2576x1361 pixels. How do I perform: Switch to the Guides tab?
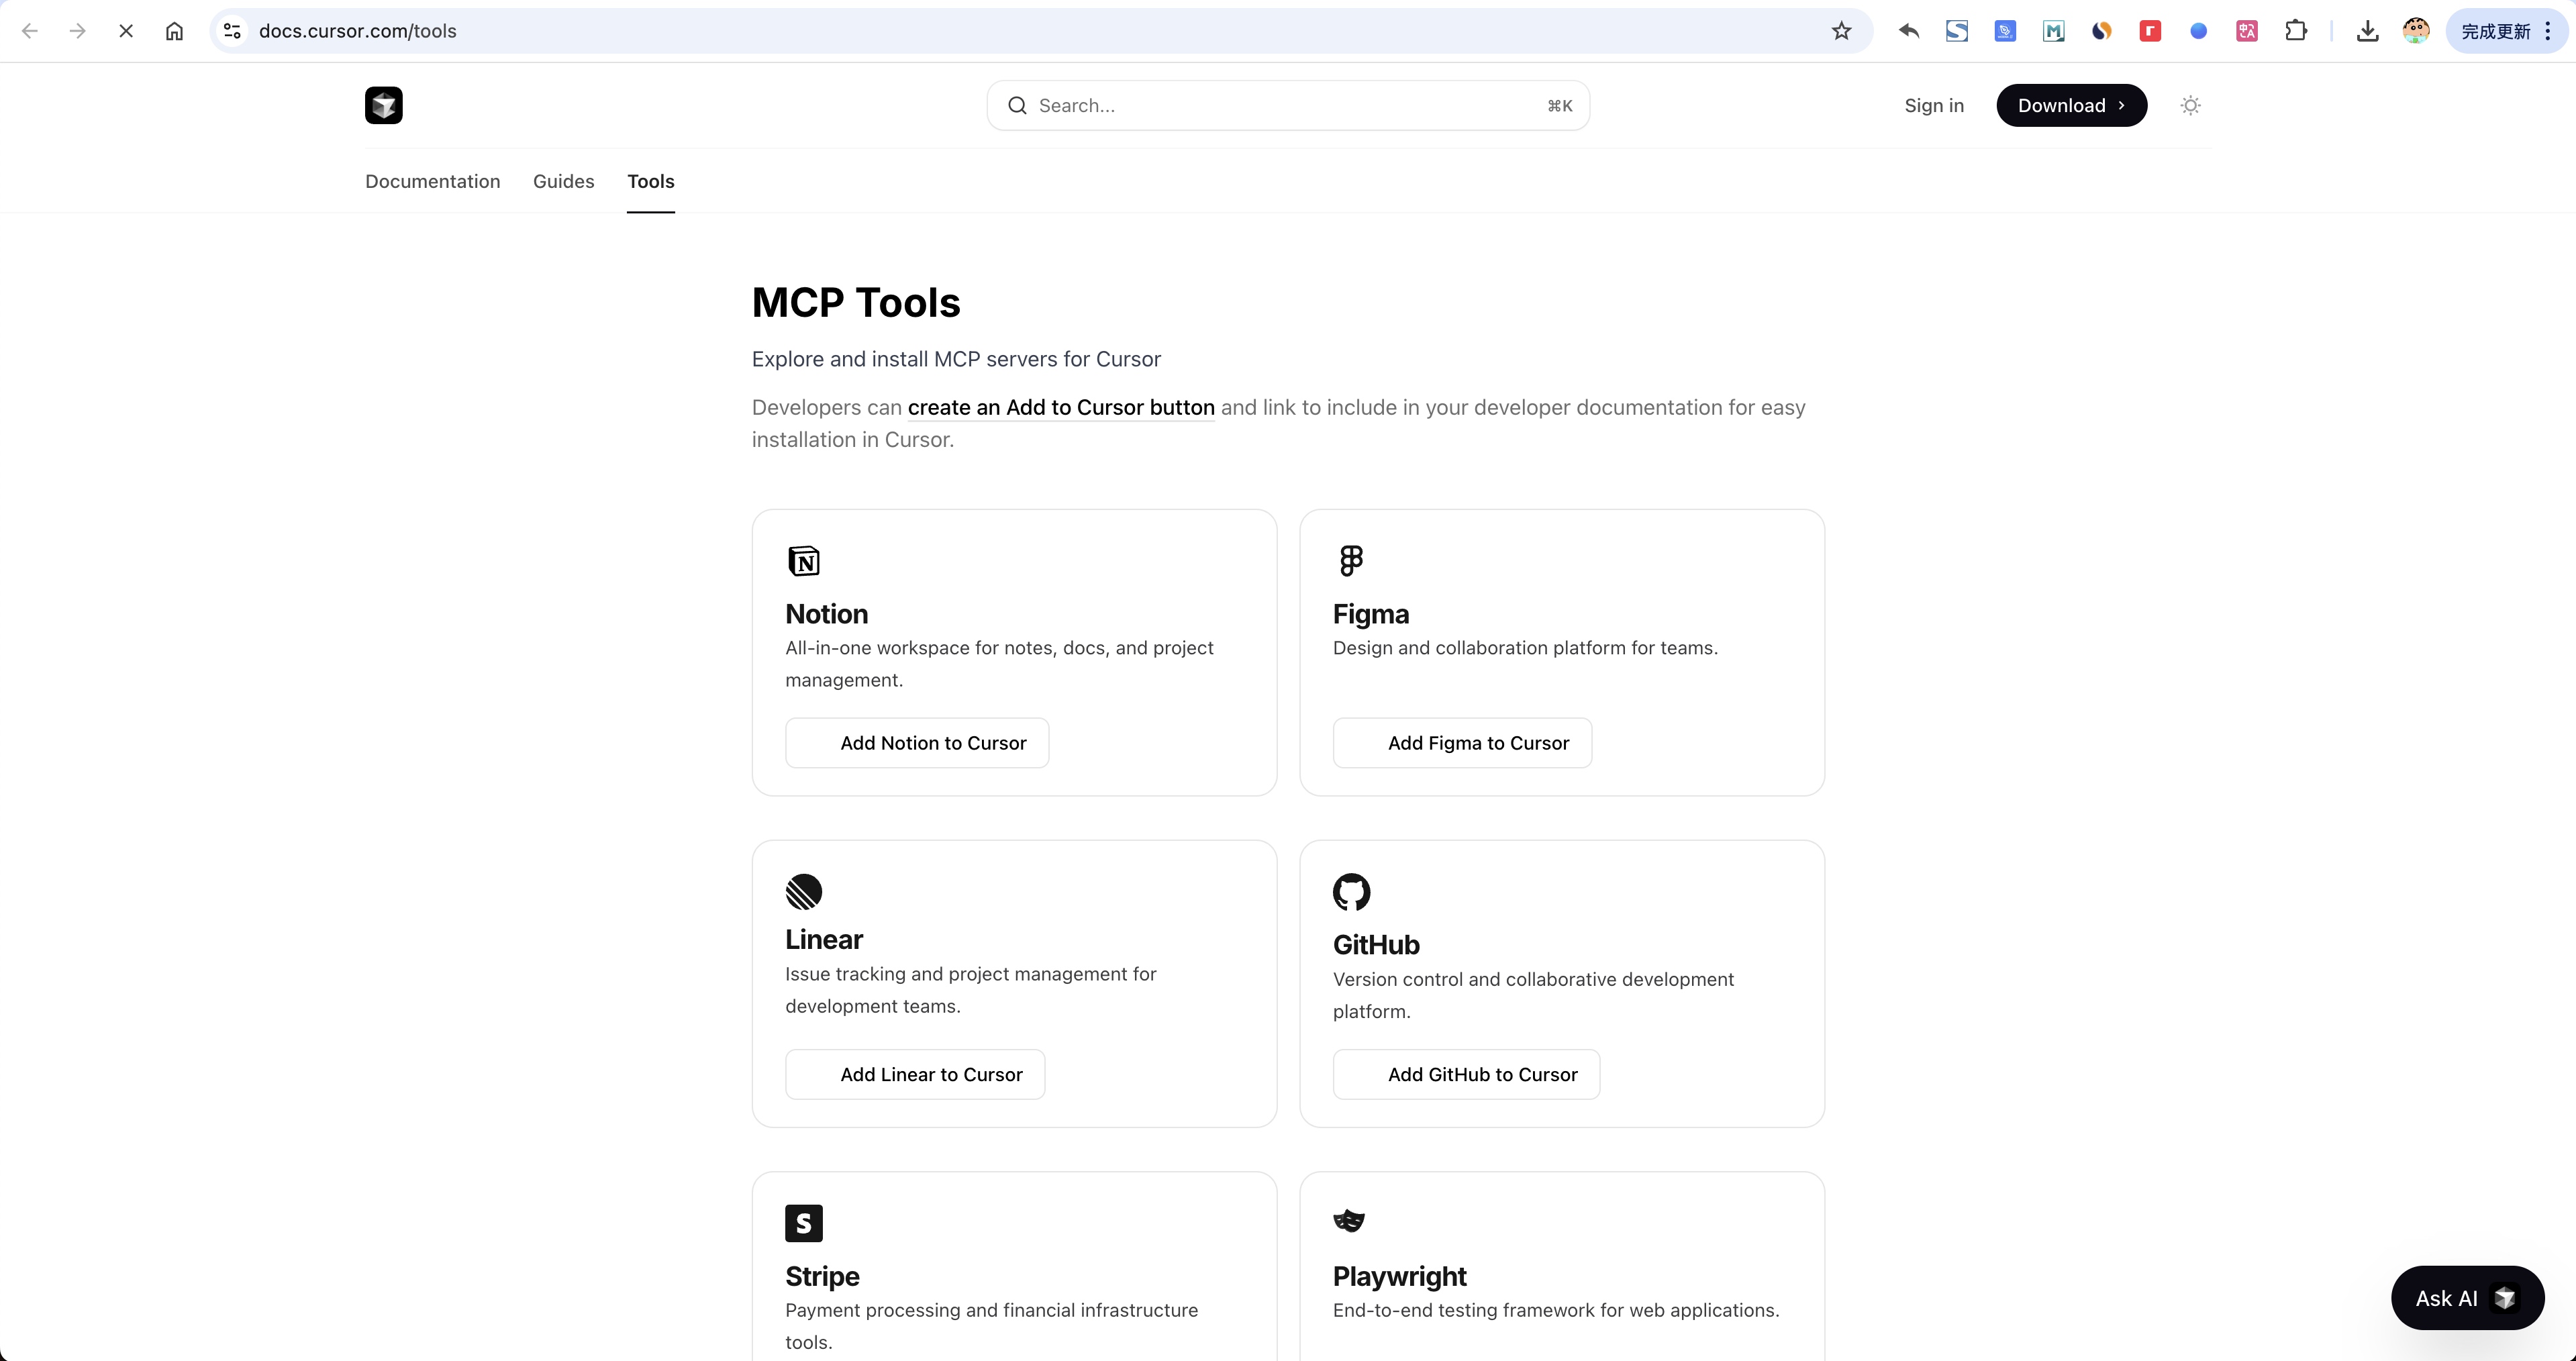tap(563, 181)
